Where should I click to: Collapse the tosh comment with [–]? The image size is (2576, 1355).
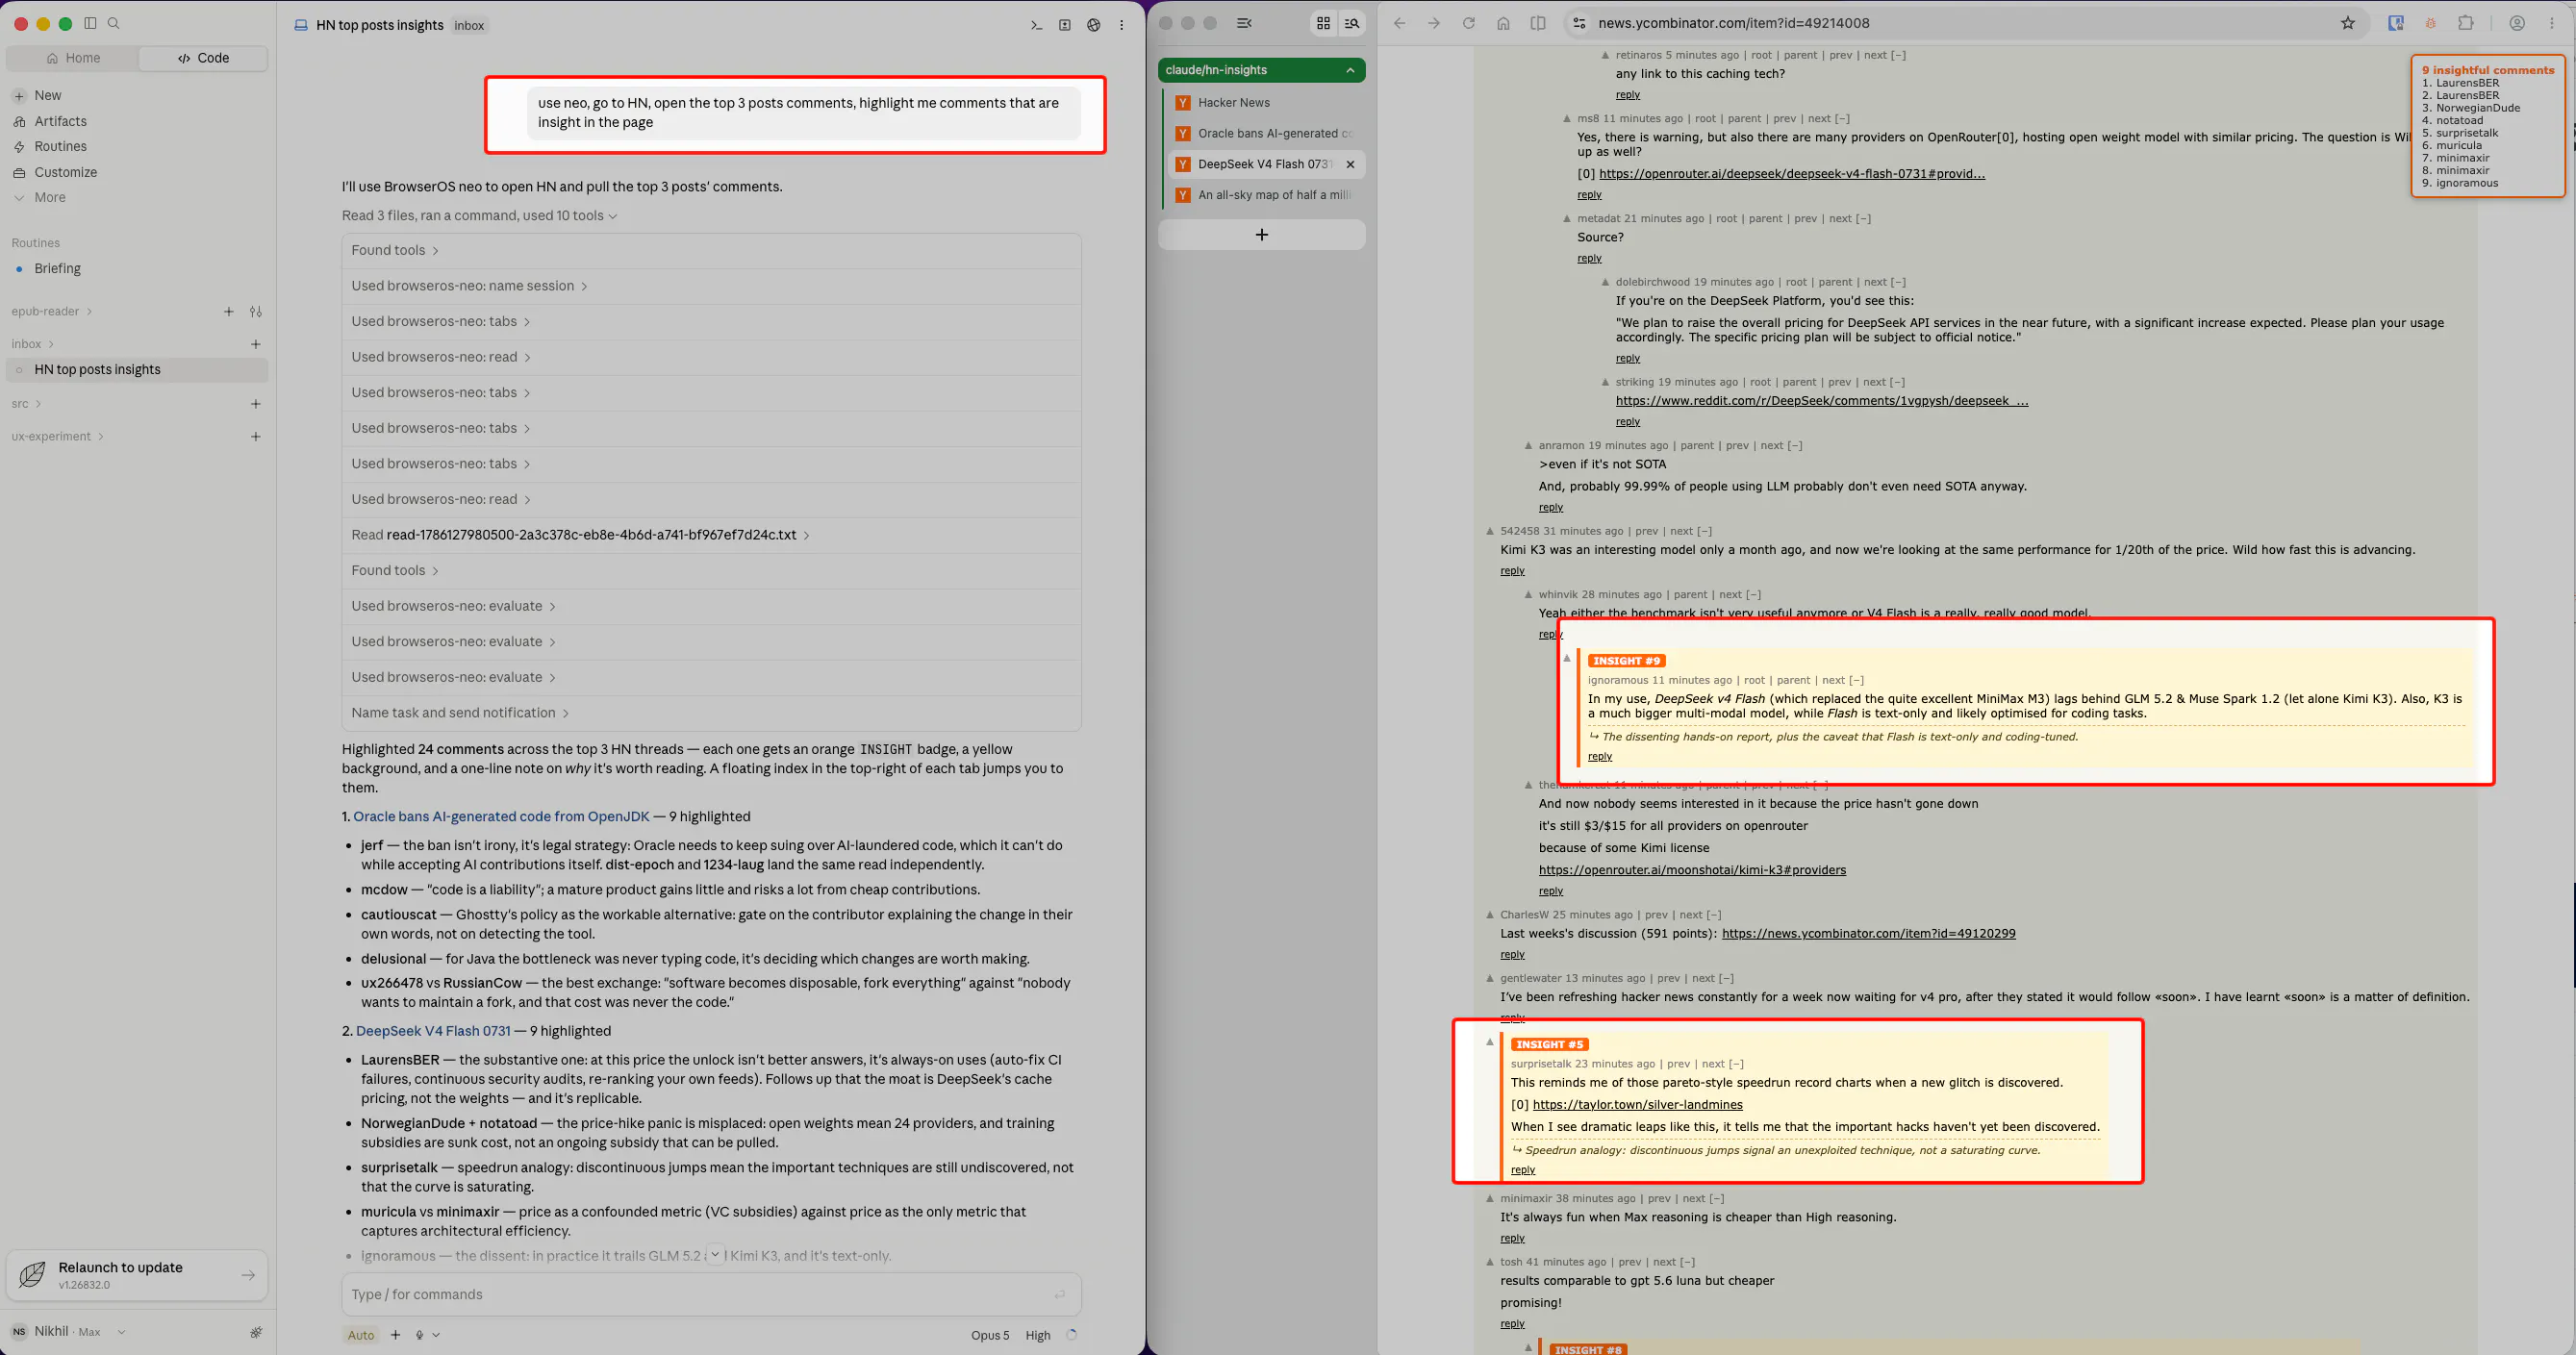[x=1688, y=1262]
